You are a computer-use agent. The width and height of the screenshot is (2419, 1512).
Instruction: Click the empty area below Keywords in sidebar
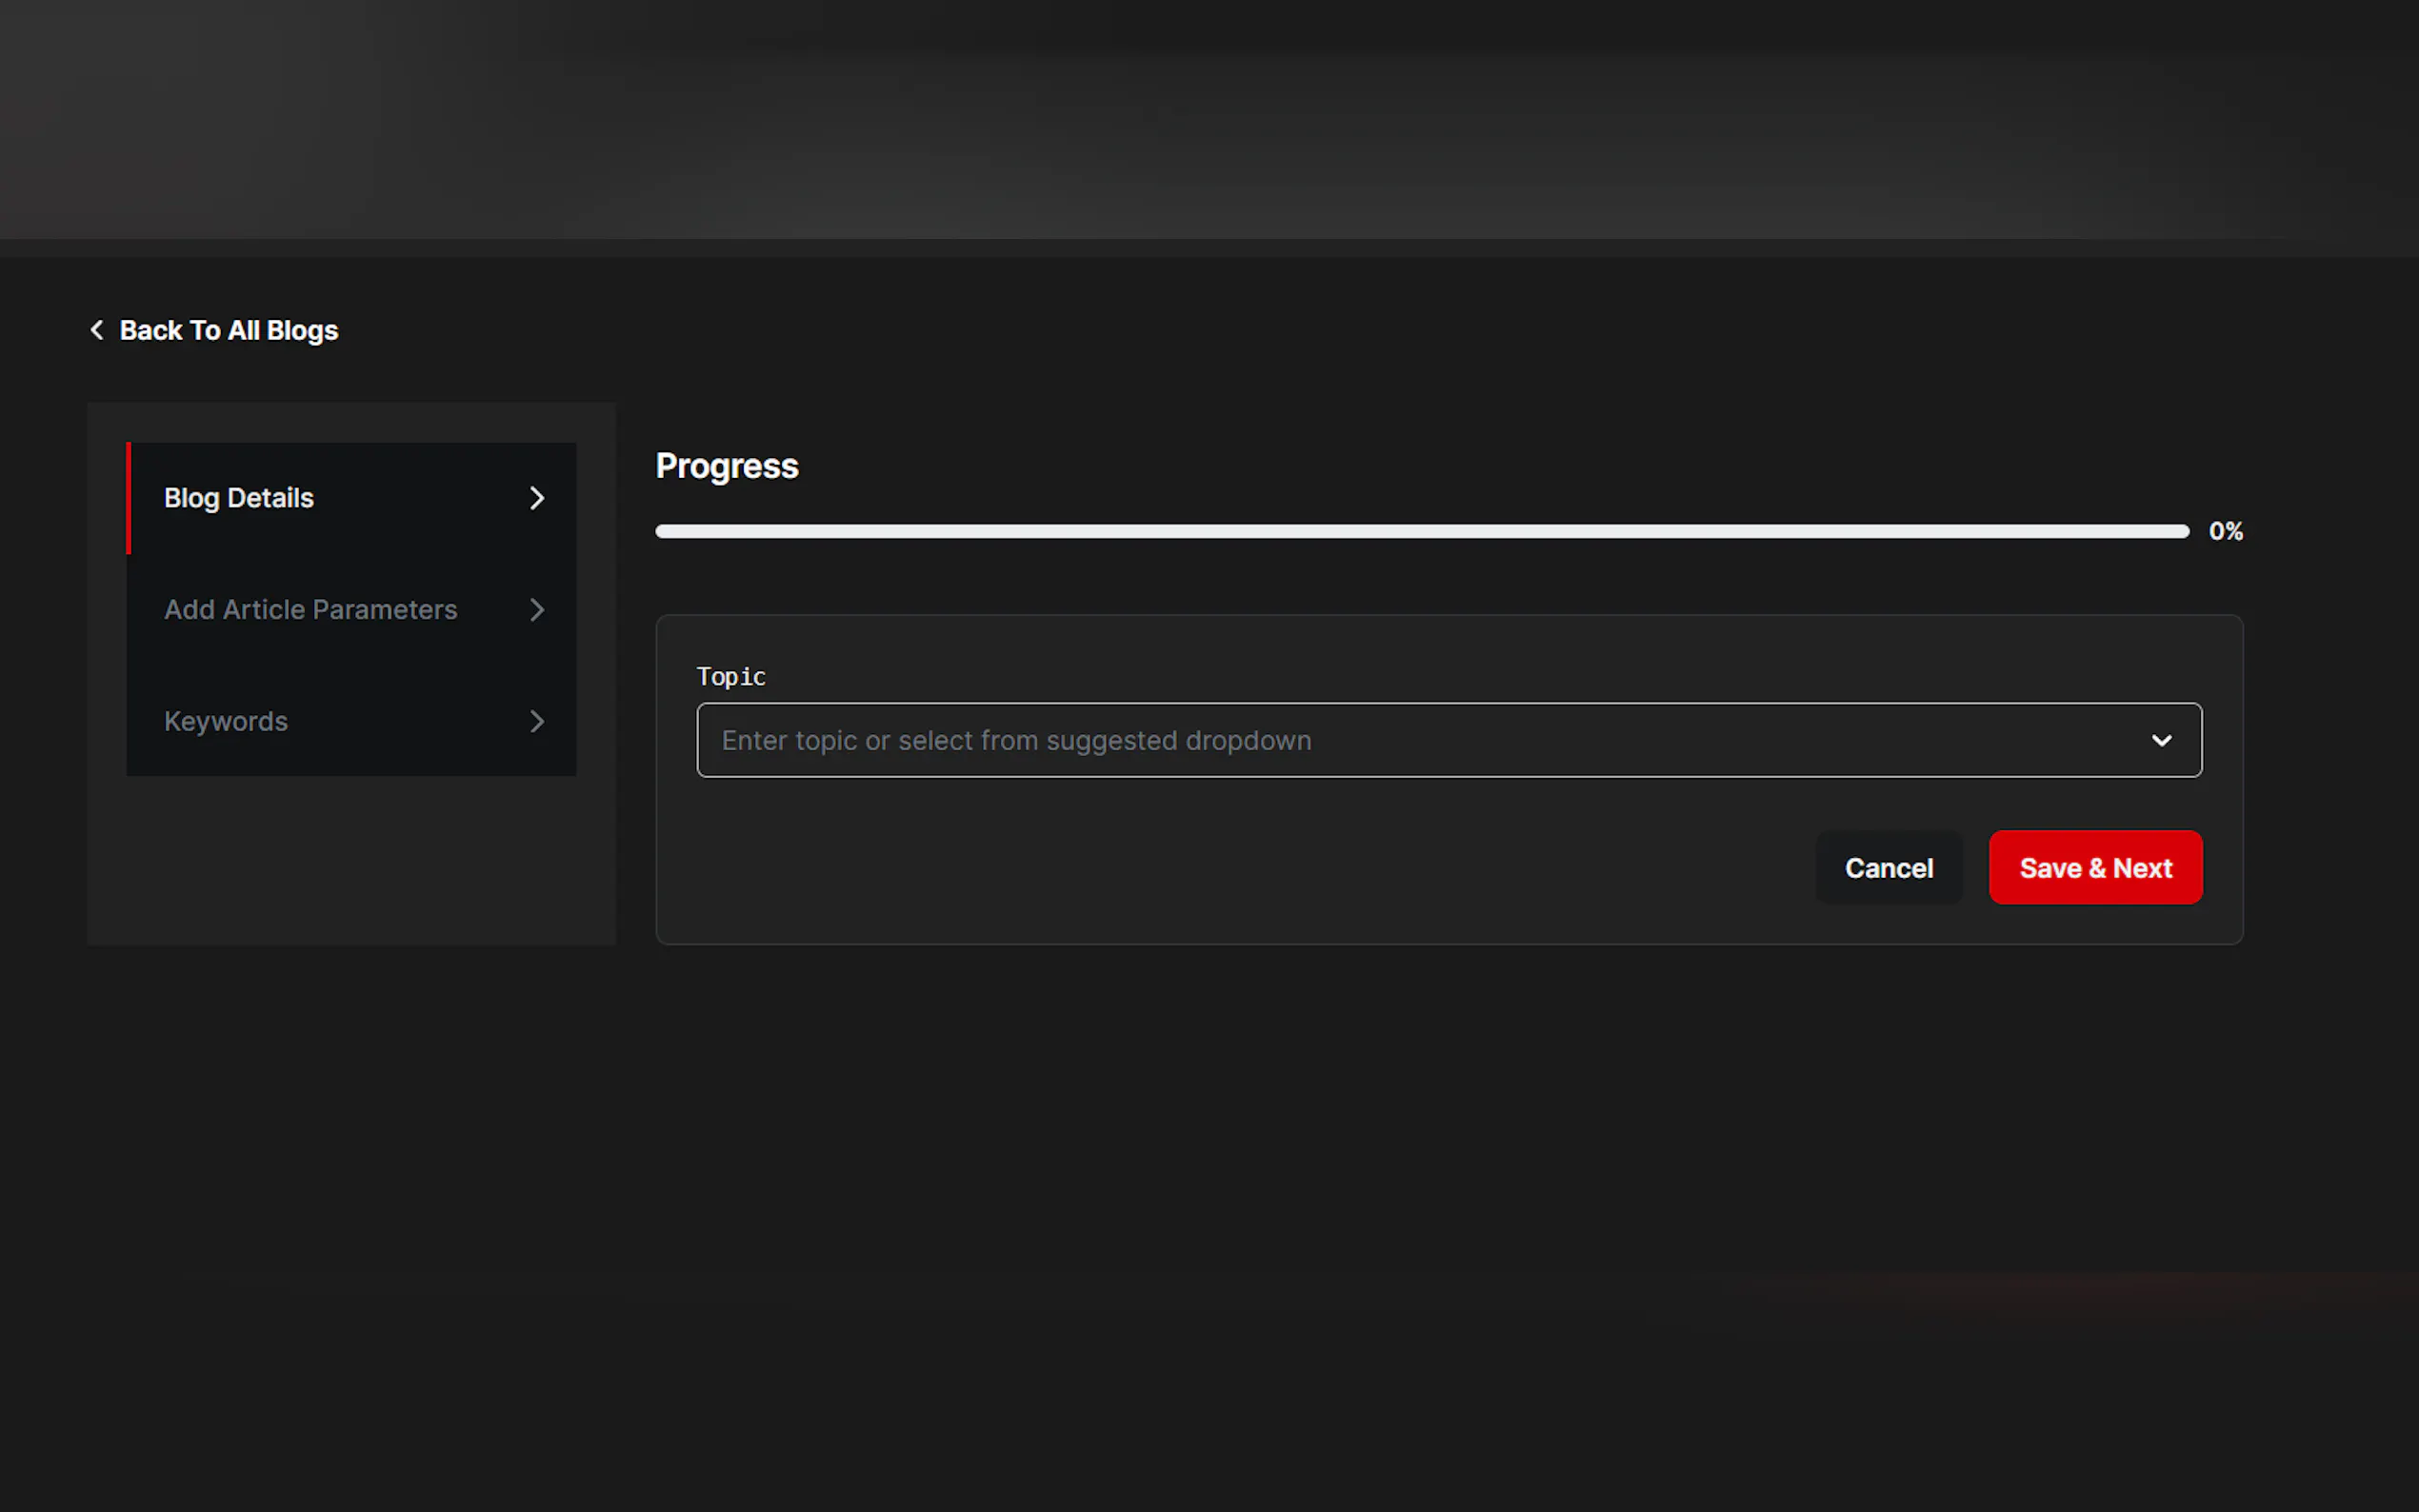[x=351, y=860]
